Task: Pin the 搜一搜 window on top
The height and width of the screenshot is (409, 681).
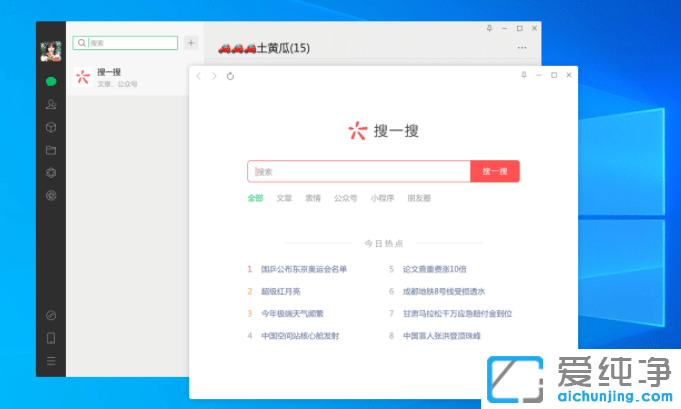Action: pyautogui.click(x=524, y=75)
